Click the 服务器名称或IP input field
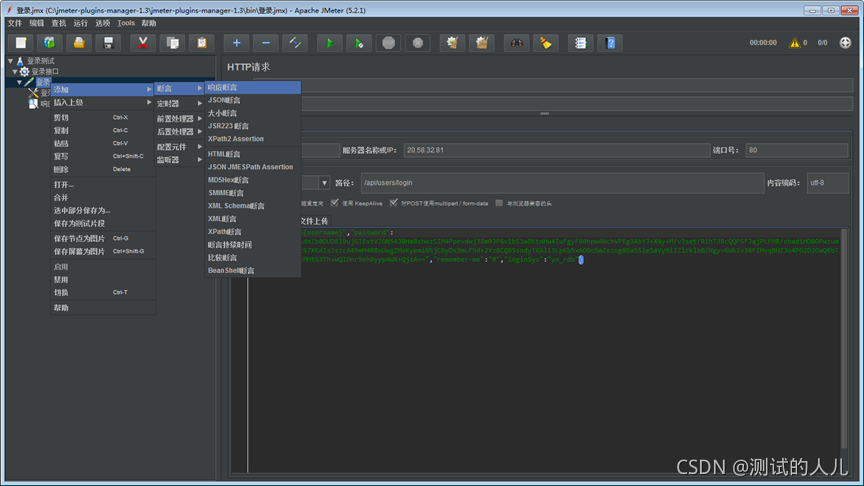Viewport: 864px width, 486px height. [x=557, y=150]
